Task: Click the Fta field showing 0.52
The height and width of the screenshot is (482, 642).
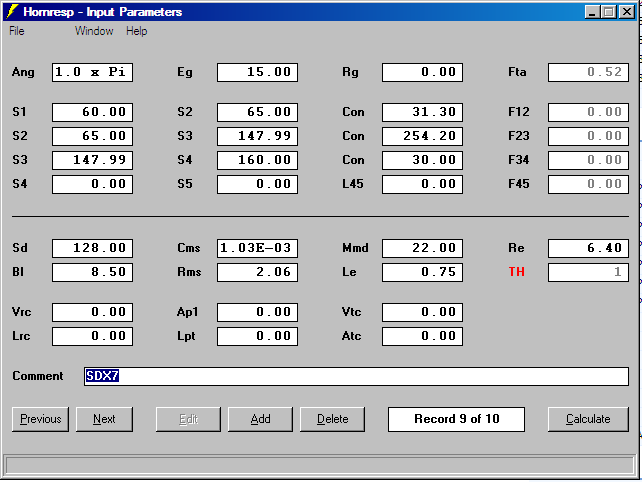Action: (588, 72)
